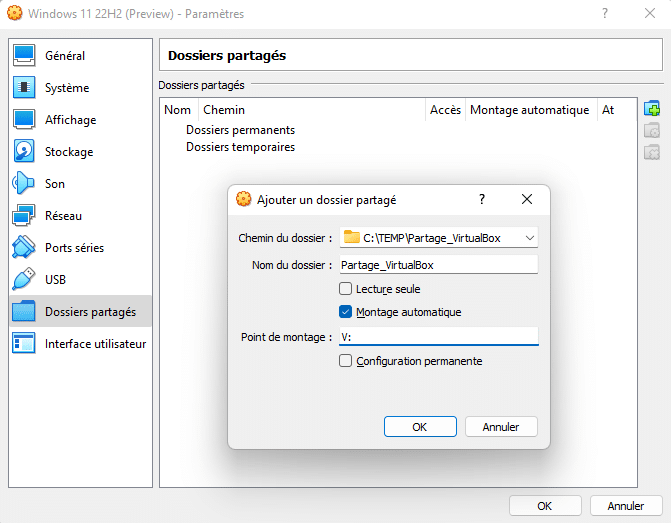
Task: Click the Point de montage field
Action: (x=438, y=337)
